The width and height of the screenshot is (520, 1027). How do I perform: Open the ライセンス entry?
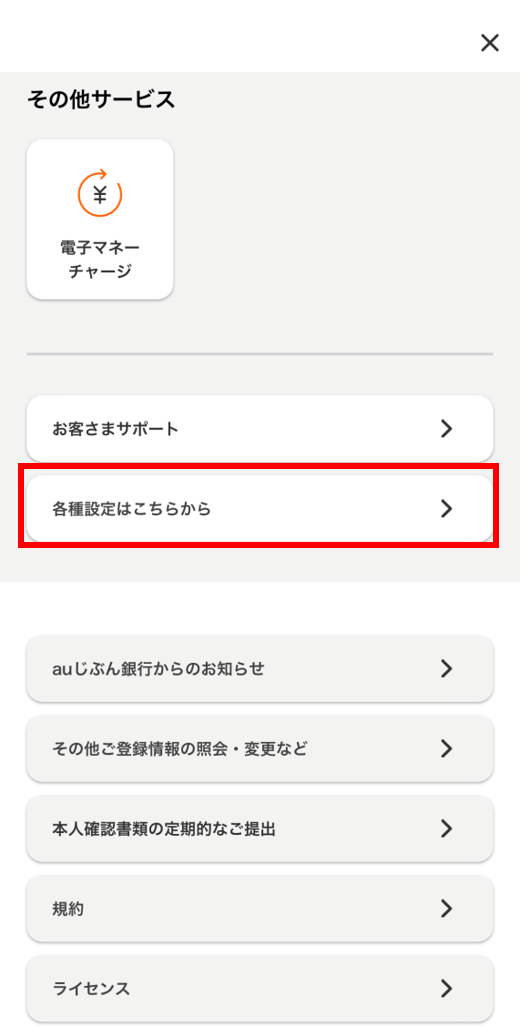click(x=259, y=988)
